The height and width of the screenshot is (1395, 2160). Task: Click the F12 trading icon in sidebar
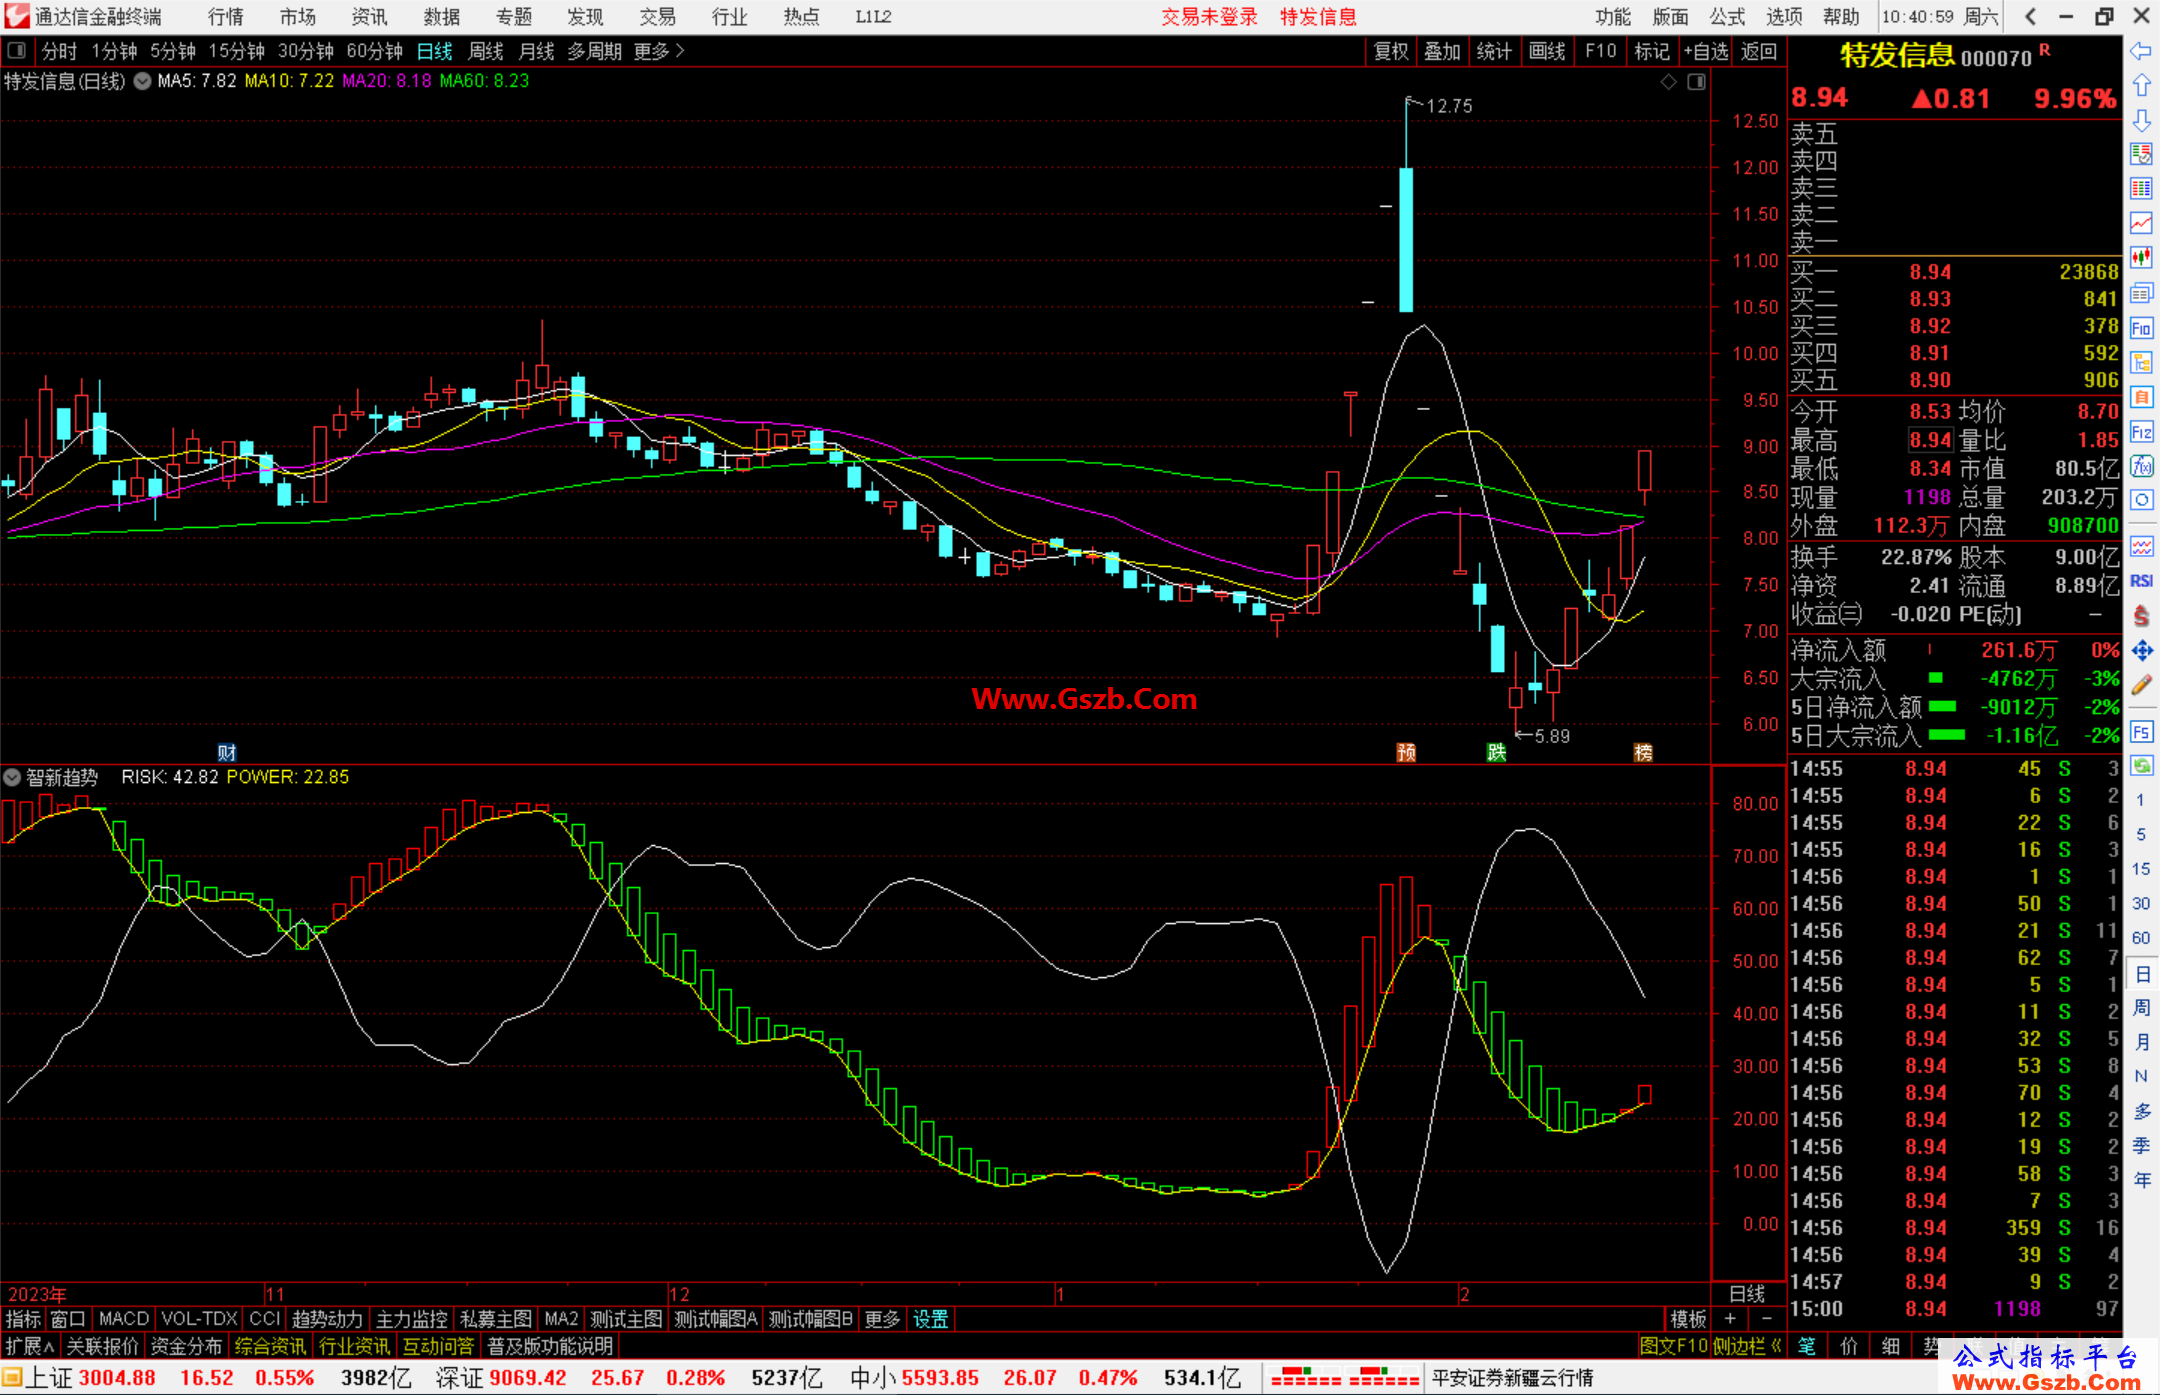click(x=2141, y=432)
